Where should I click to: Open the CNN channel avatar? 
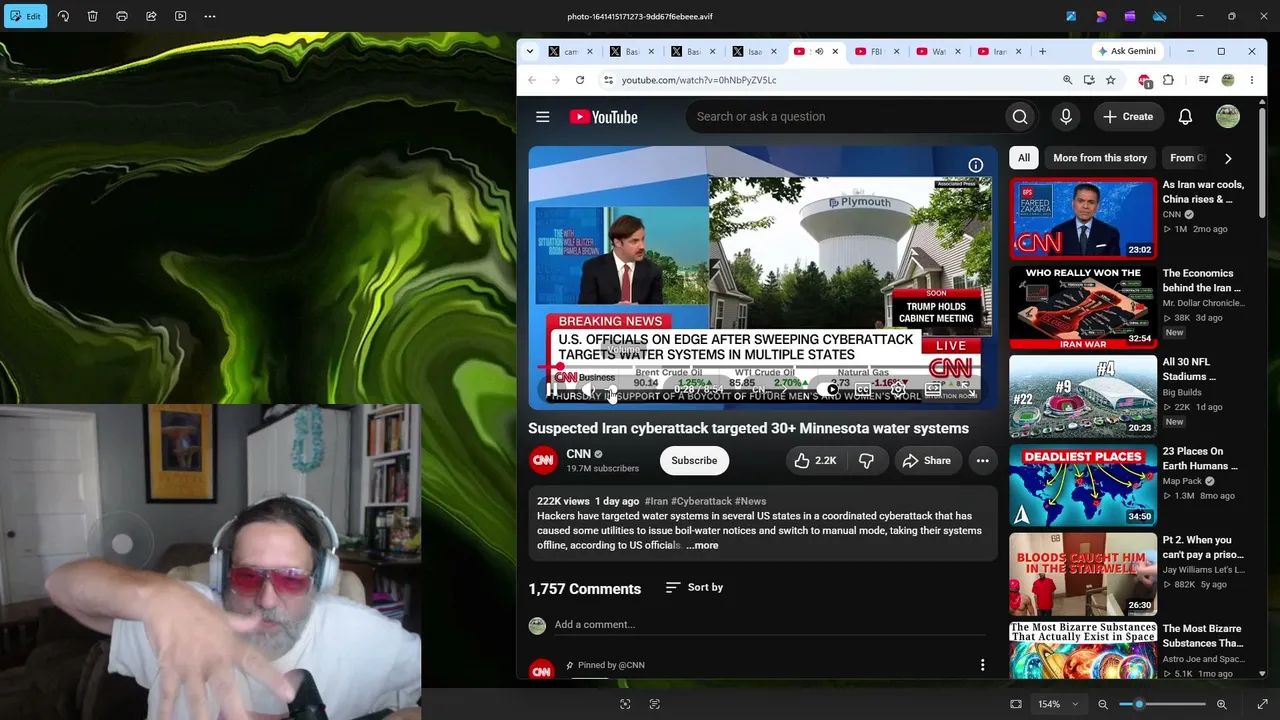pos(543,460)
